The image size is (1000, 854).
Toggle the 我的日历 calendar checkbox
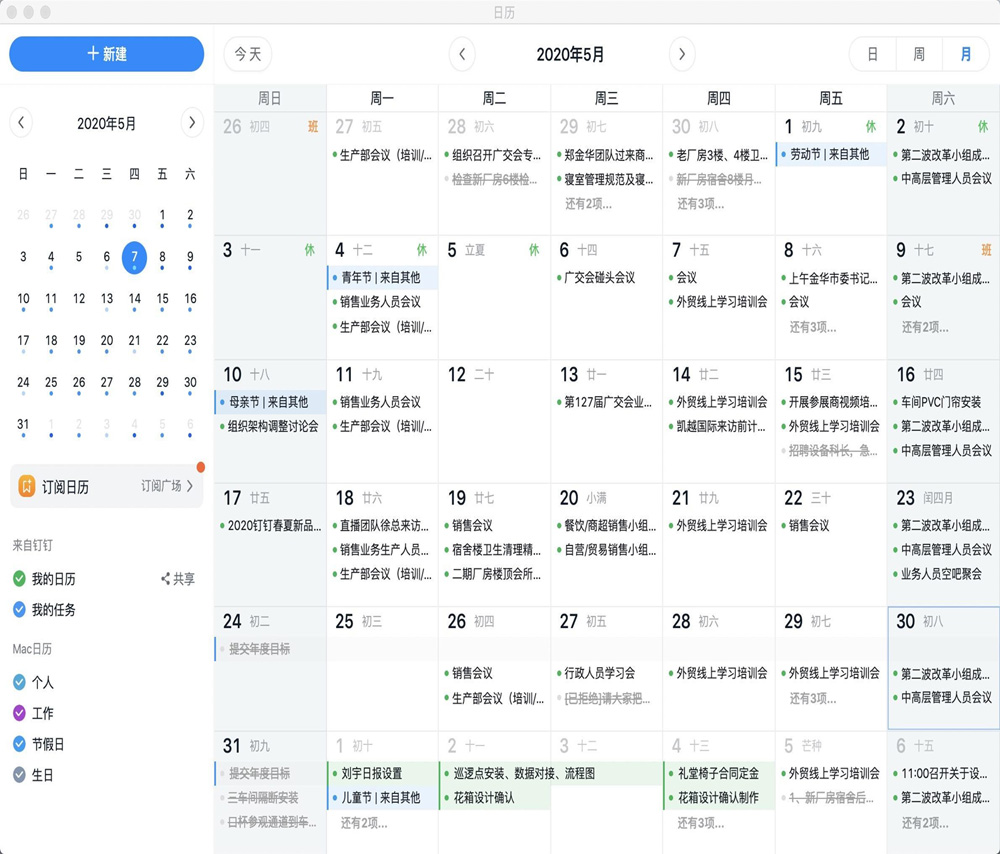click(19, 579)
